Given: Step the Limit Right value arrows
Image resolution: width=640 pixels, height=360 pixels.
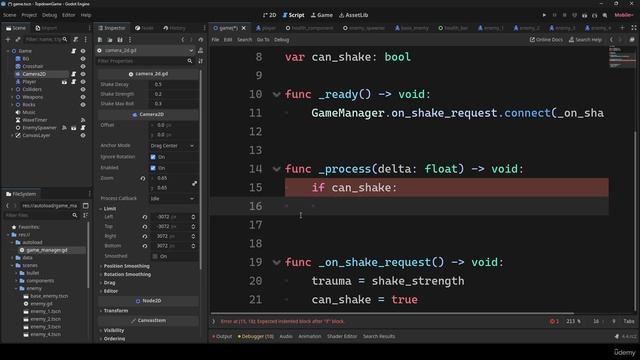Looking at the screenshot, I should tap(193, 236).
